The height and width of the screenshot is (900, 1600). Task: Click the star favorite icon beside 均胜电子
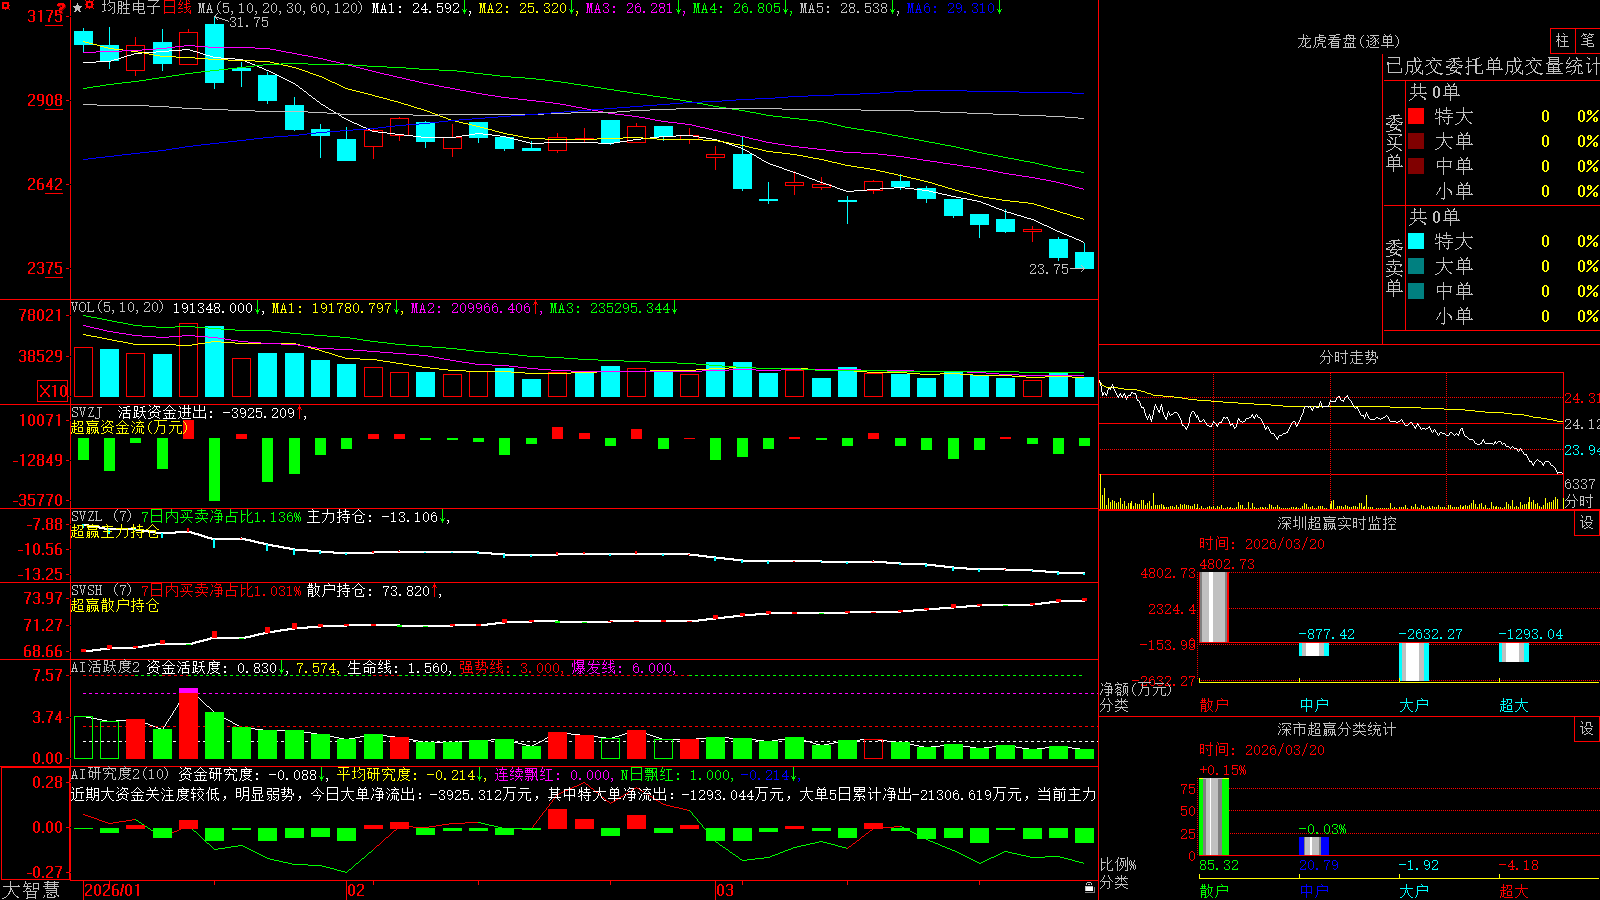point(78,8)
